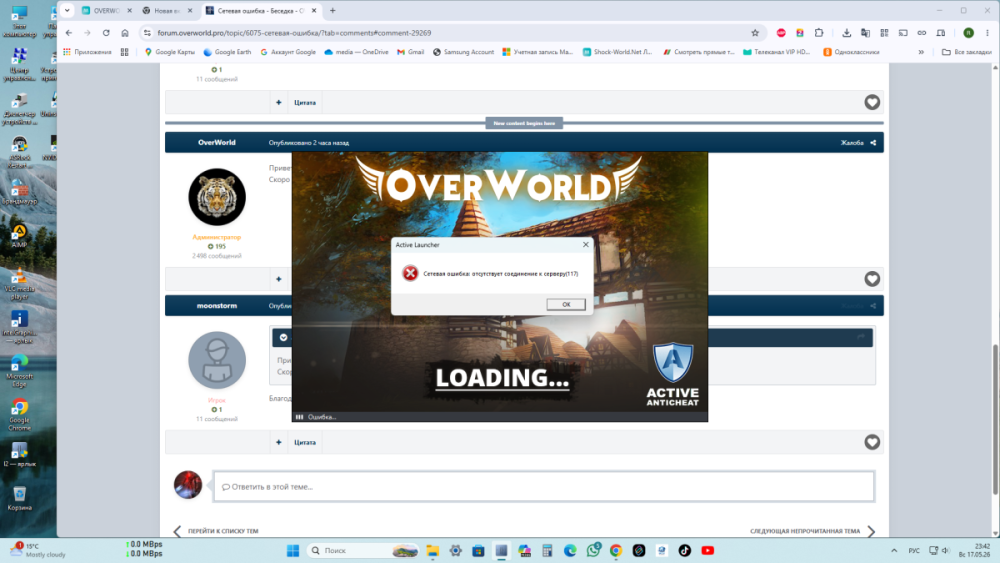1000x563 pixels.
Task: Collapse the quote block in moonstorm's post
Action: click(284, 337)
